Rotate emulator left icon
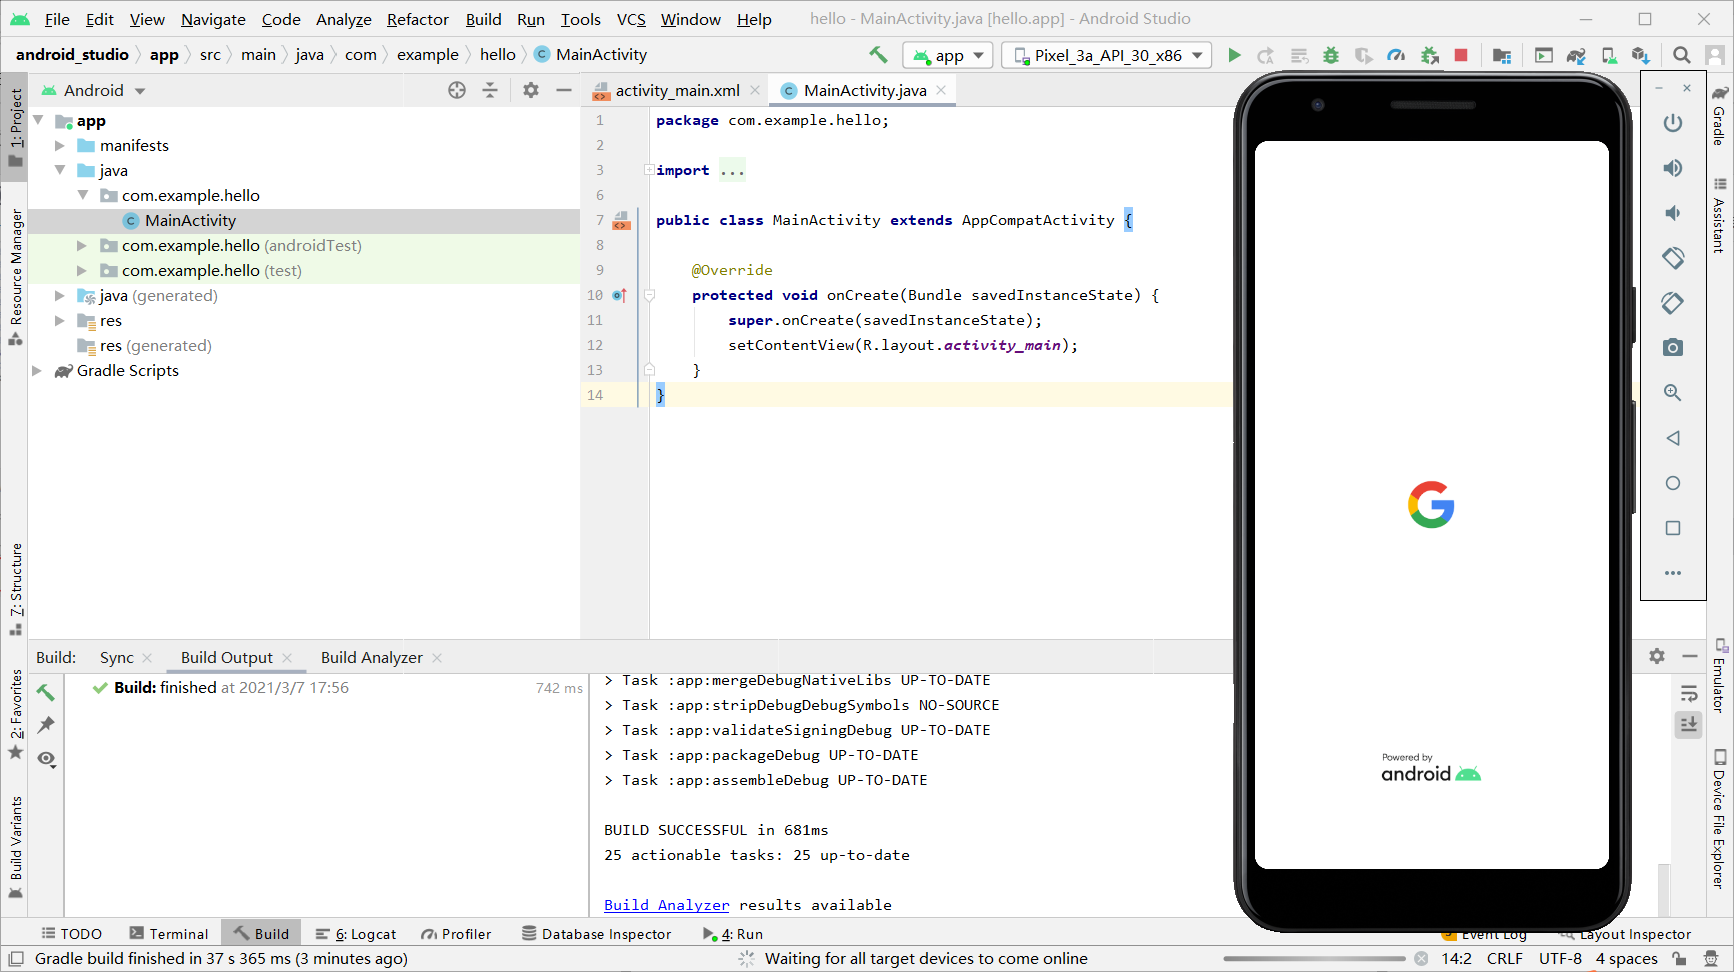This screenshot has width=1734, height=972. point(1673,258)
